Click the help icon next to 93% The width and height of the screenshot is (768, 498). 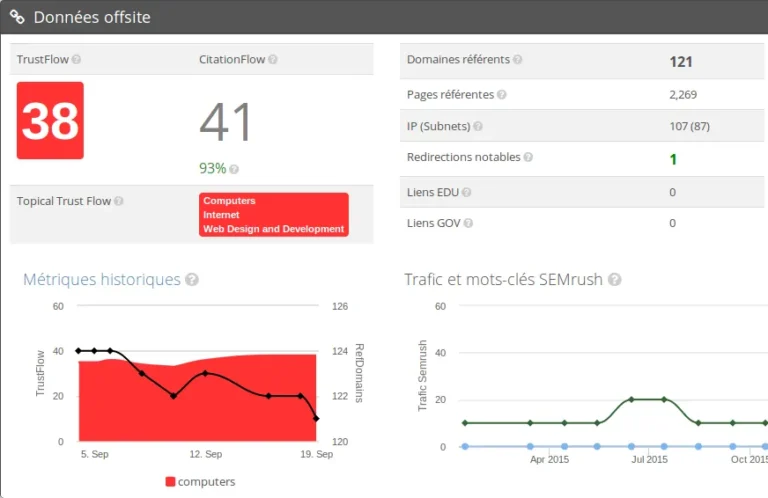pyautogui.click(x=234, y=169)
